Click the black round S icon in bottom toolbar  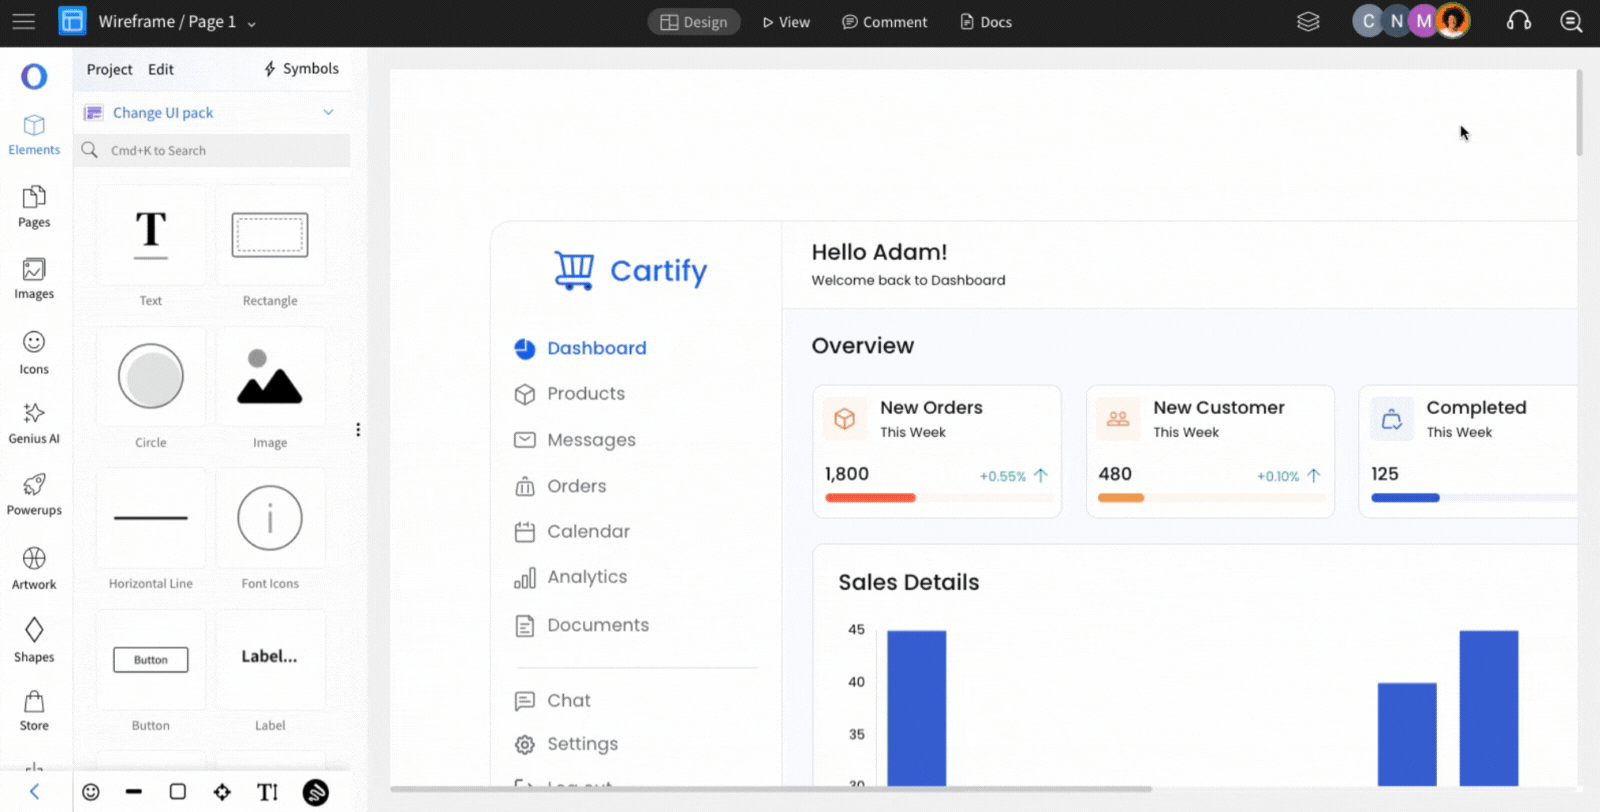pos(316,792)
